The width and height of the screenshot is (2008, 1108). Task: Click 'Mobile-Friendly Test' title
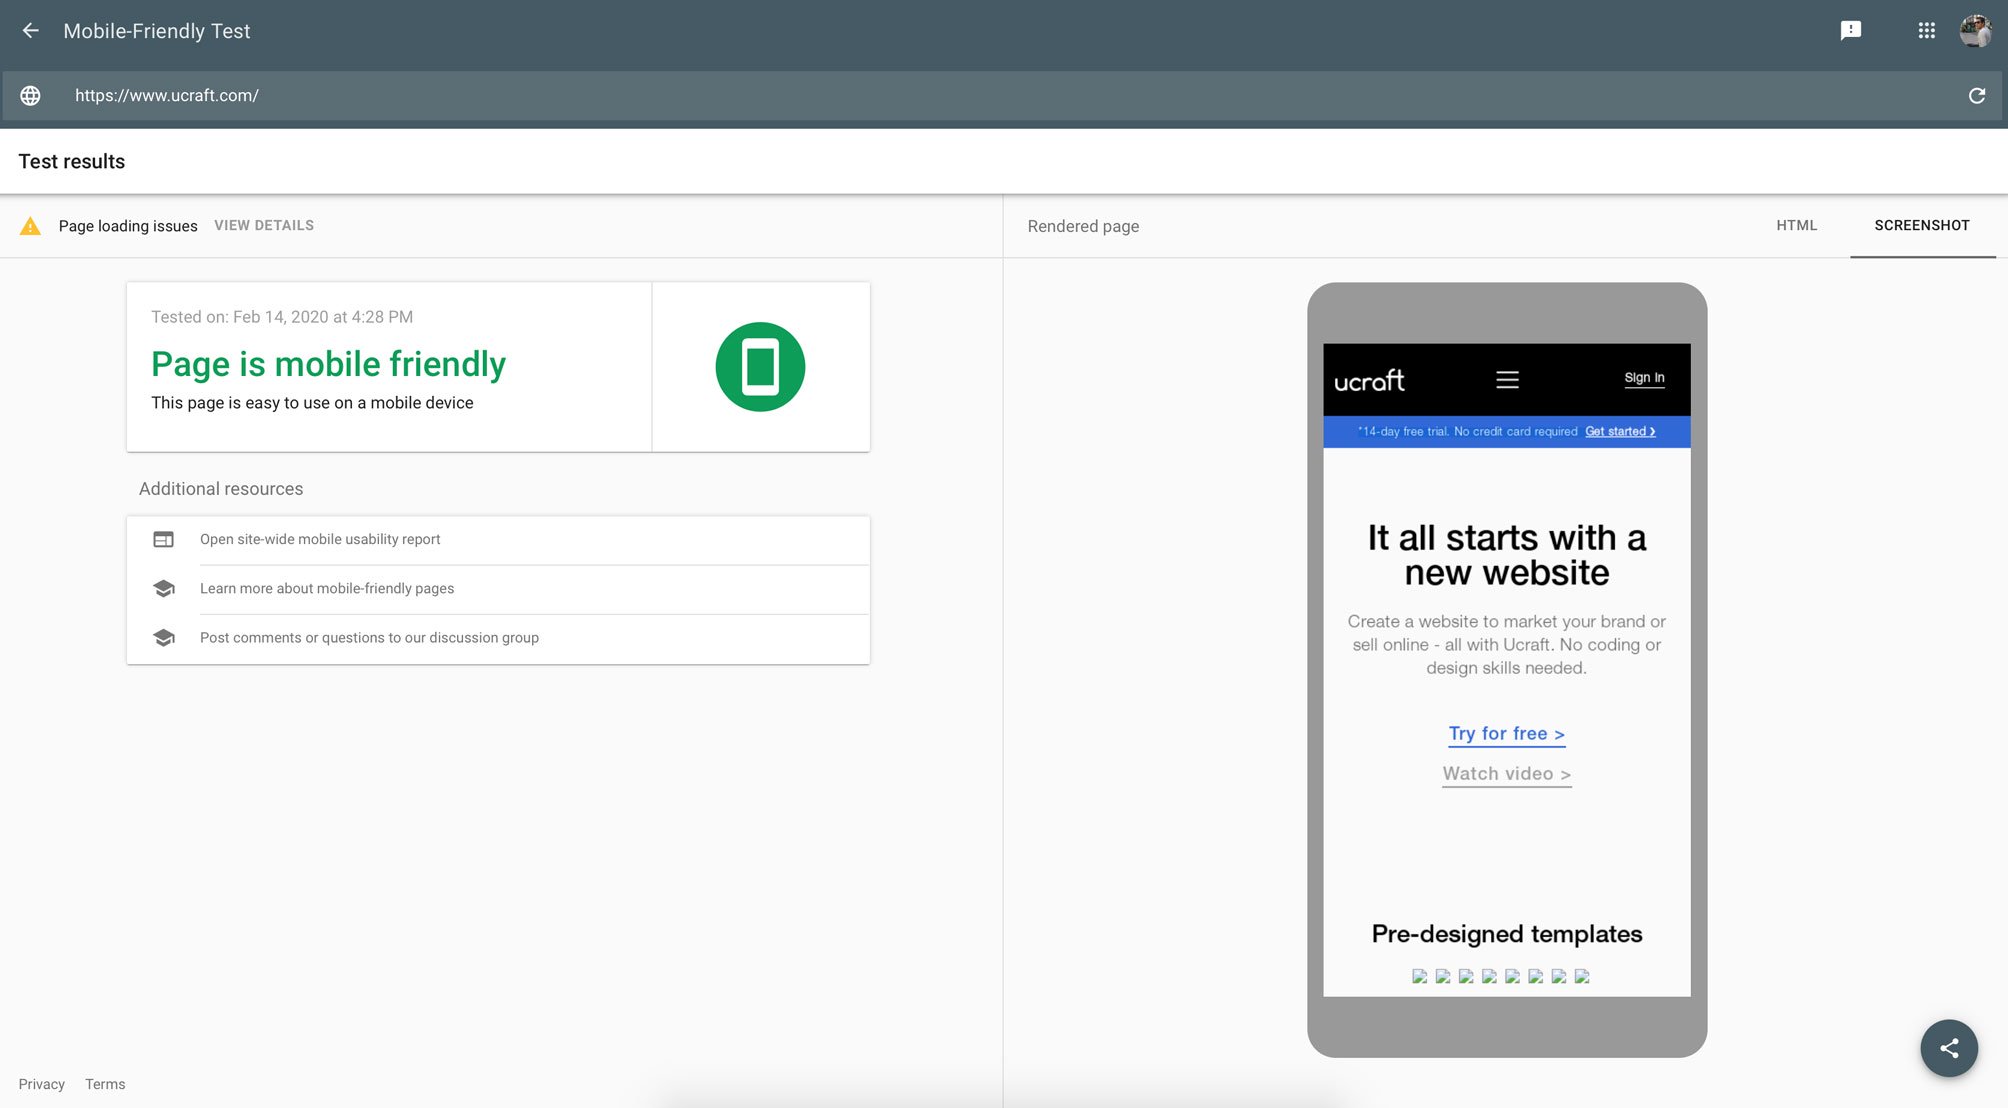coord(157,31)
